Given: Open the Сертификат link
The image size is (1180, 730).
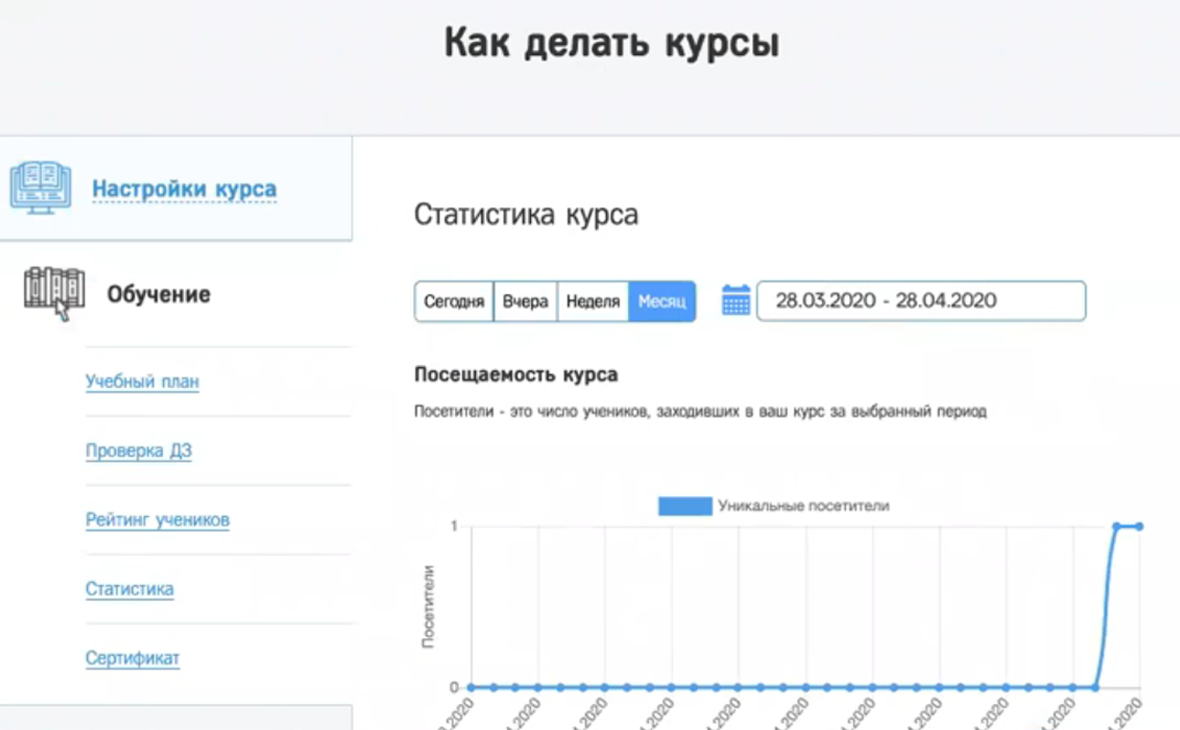Looking at the screenshot, I should click(132, 658).
